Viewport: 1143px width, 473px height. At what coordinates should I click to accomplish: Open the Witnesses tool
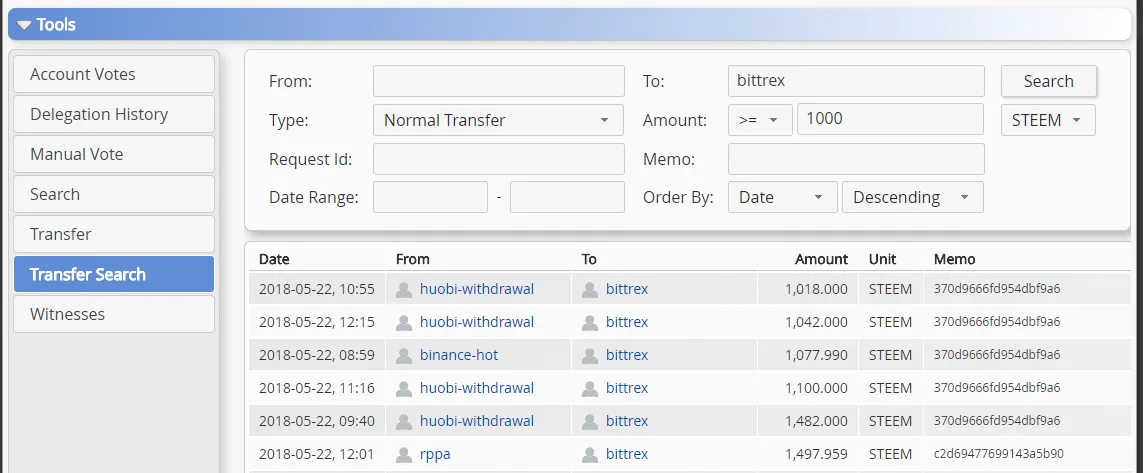[114, 314]
